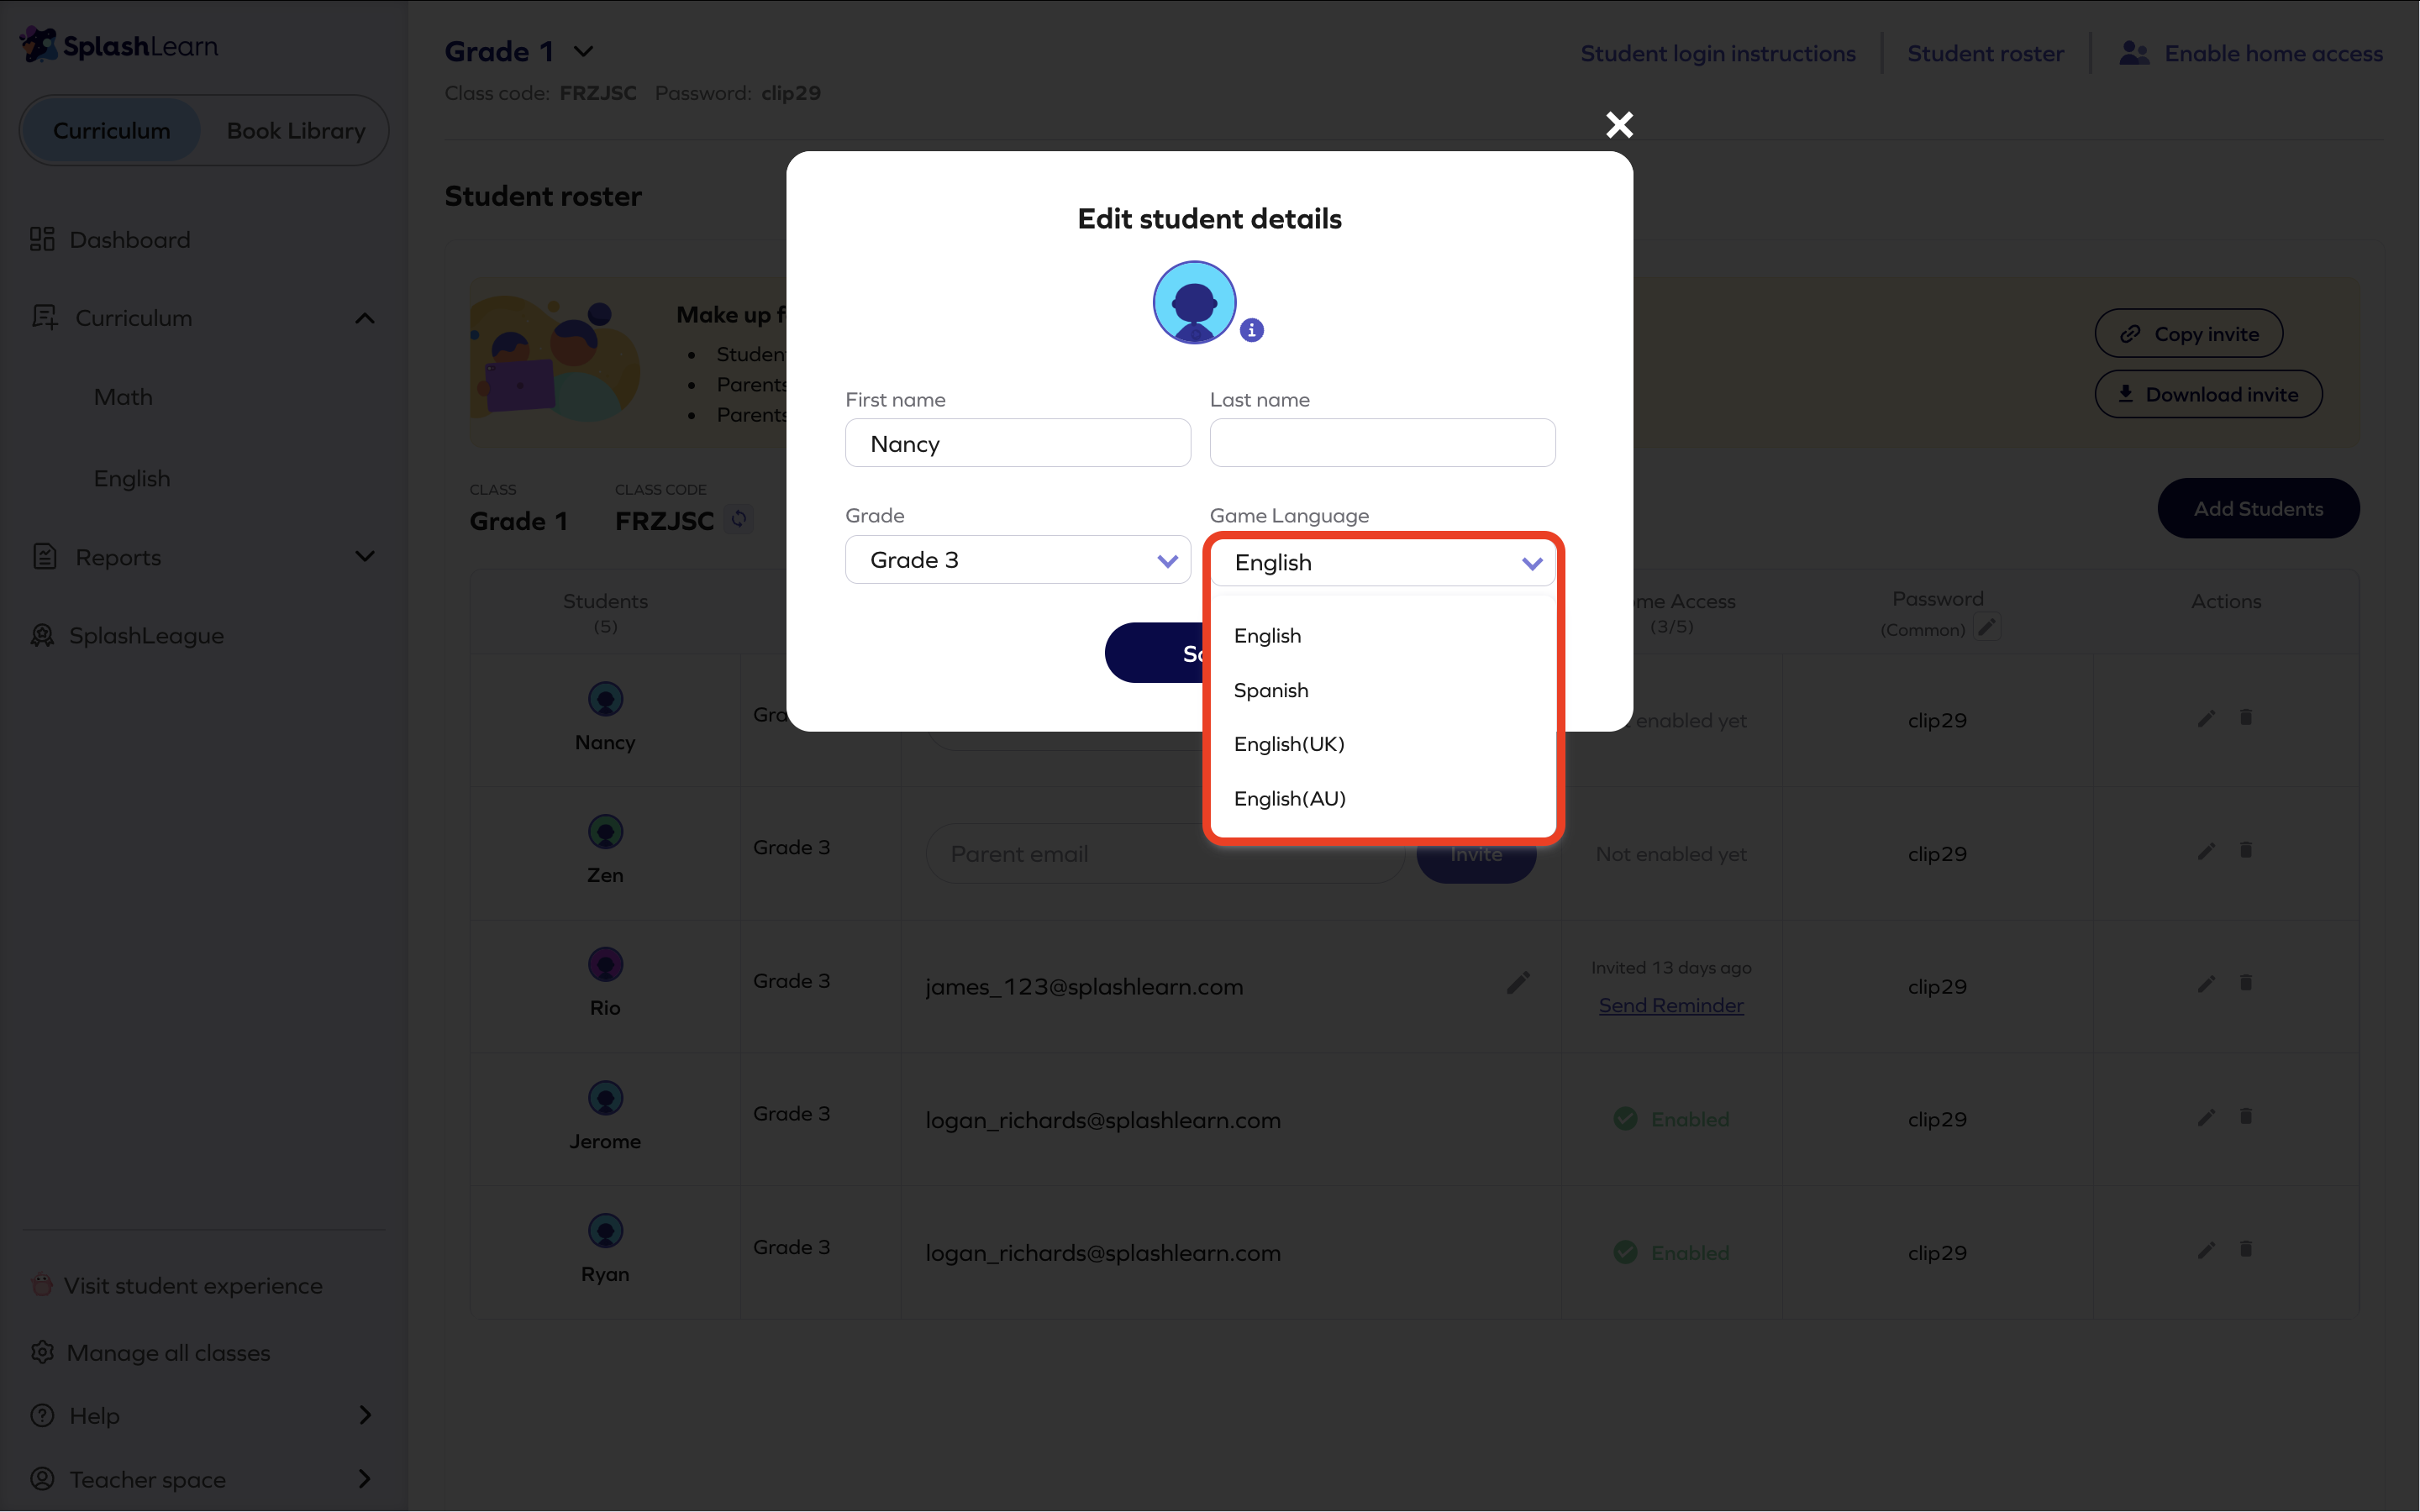Click the Help question mark icon

42,1415
